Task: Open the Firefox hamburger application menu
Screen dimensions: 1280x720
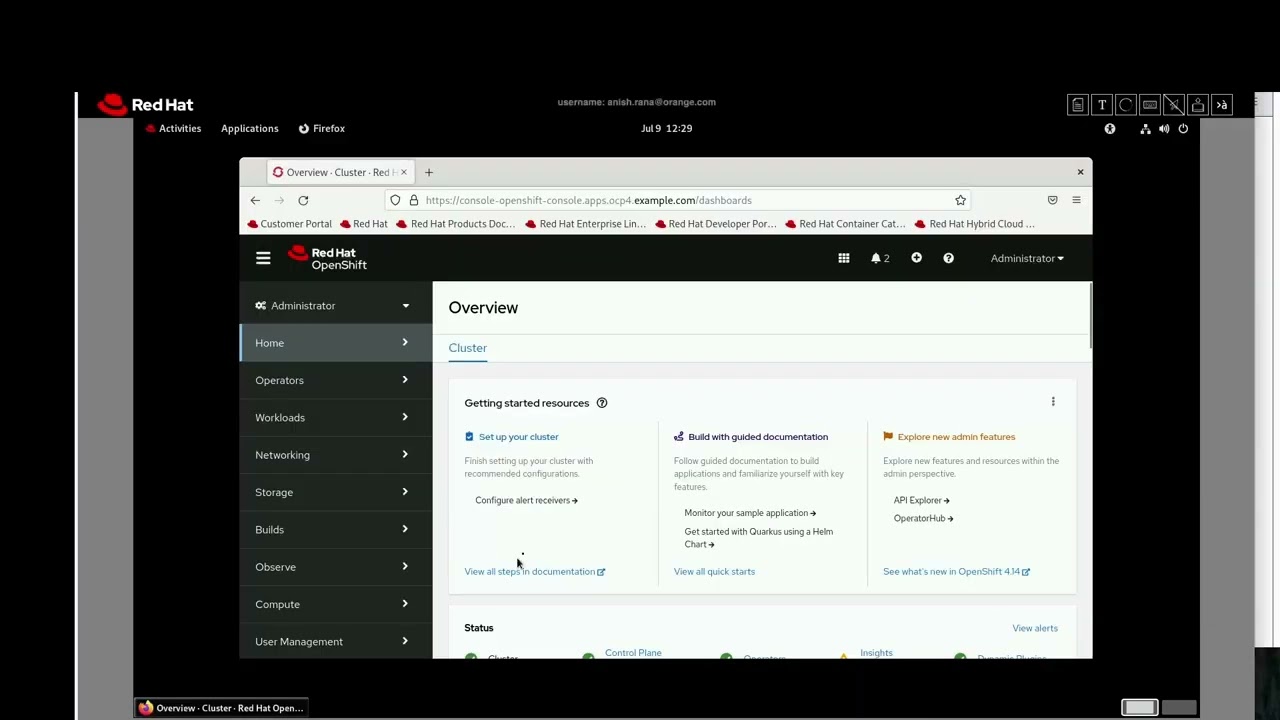Action: click(1076, 200)
